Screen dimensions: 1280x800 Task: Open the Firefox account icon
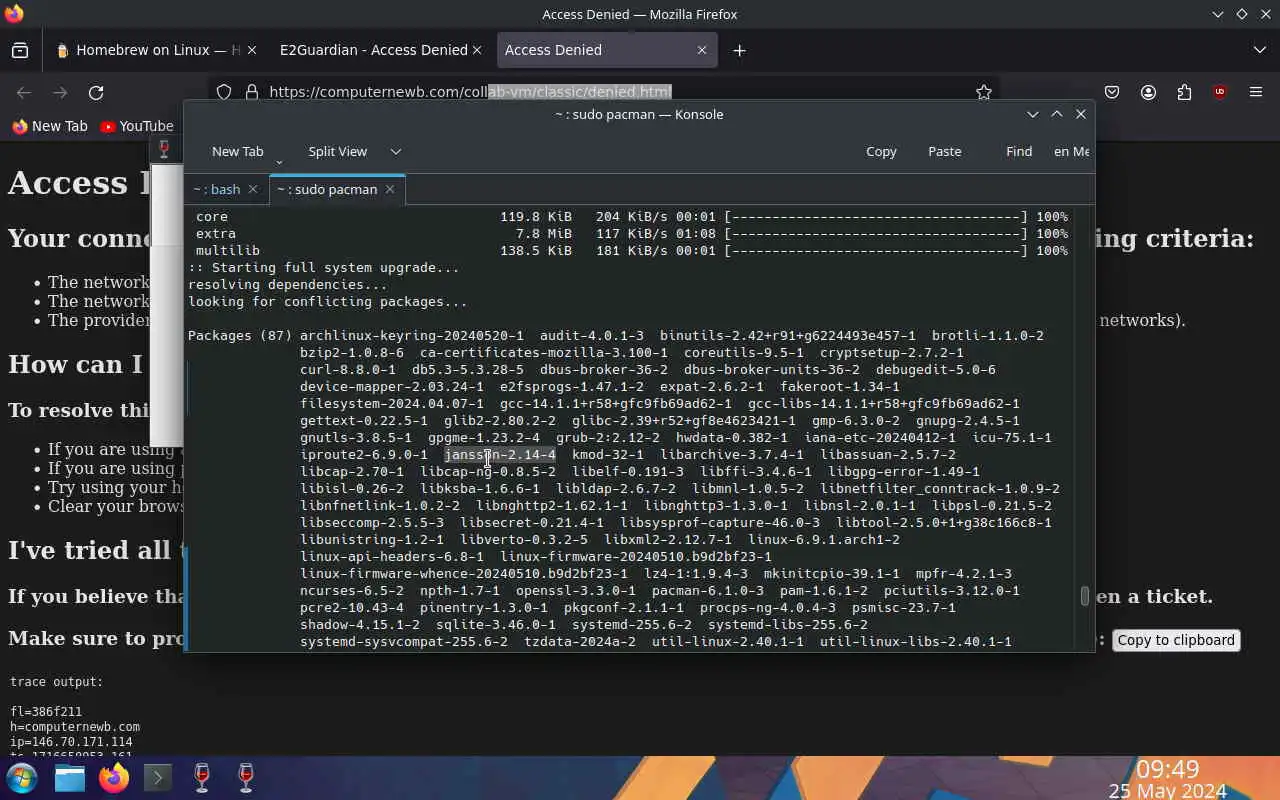(x=1148, y=92)
